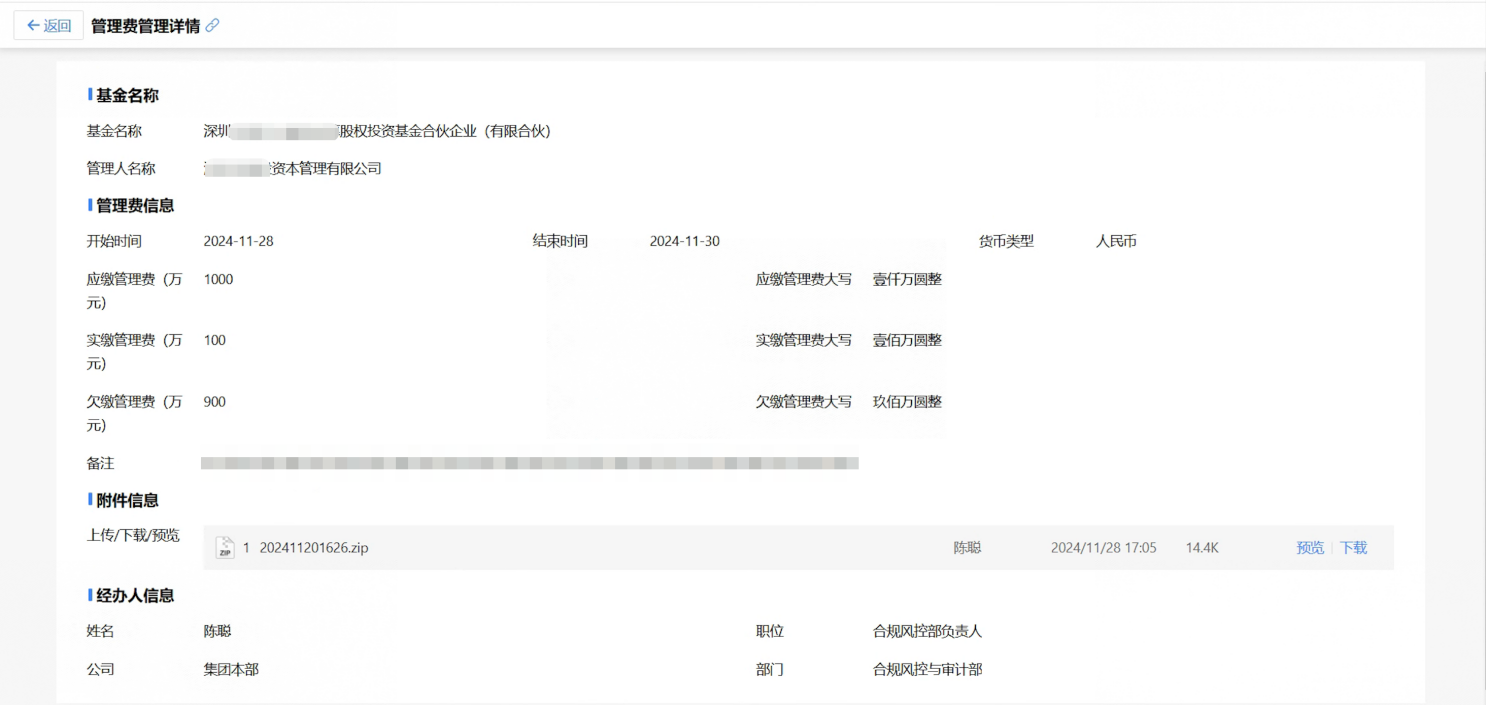
Task: Click the 应缴管理费大写 label
Action: click(803, 280)
